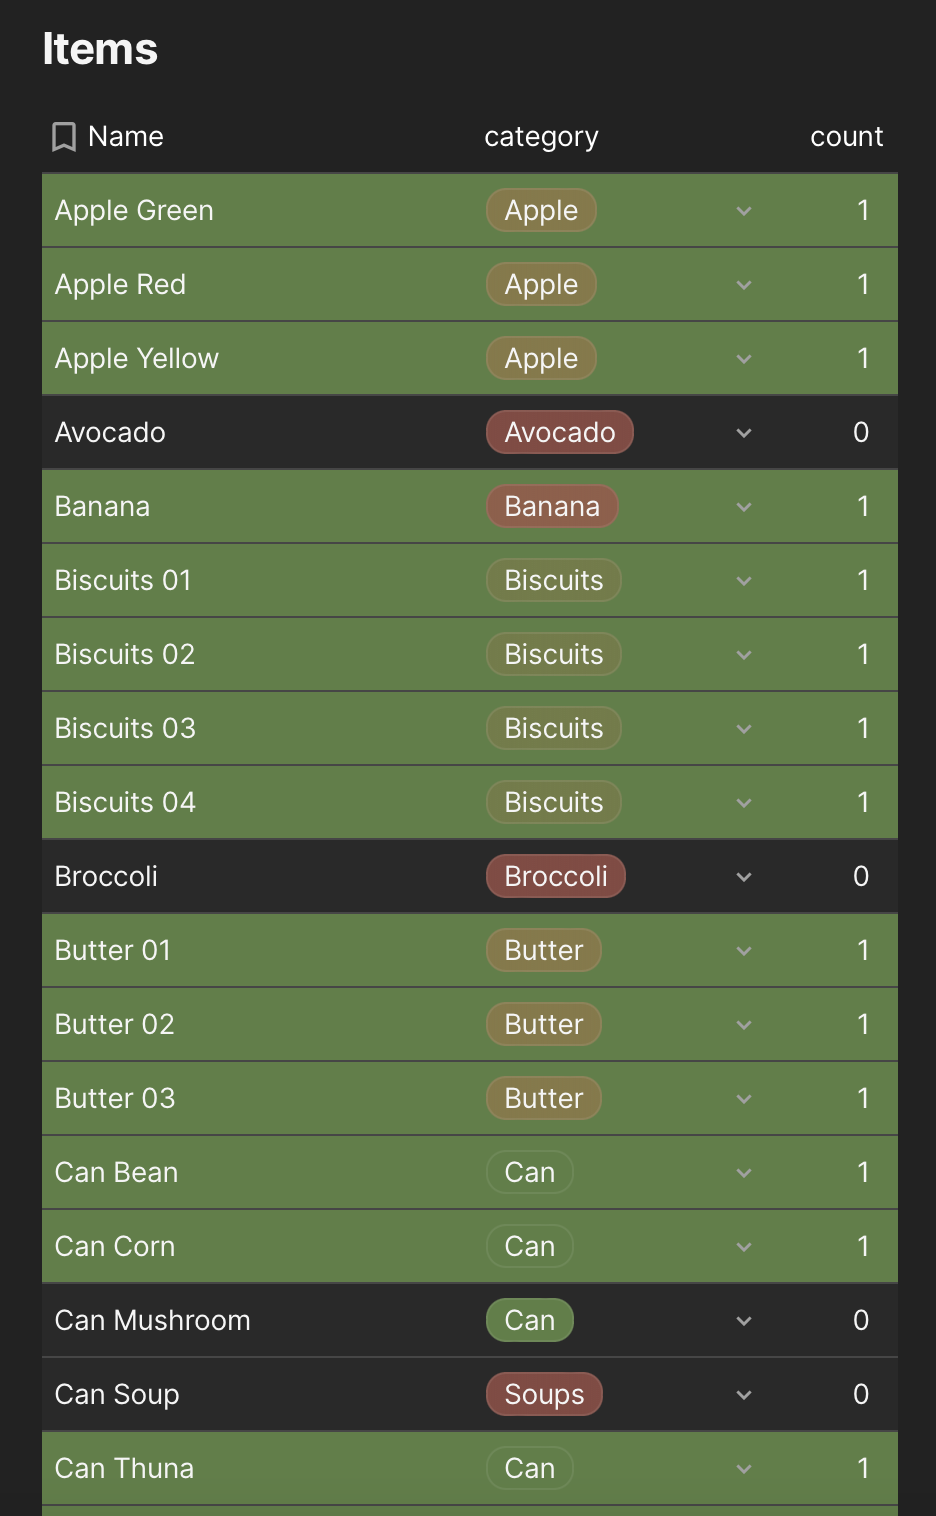Screen dimensions: 936x1516
Task: Open category chevron in Broccoli row
Action: tap(744, 877)
